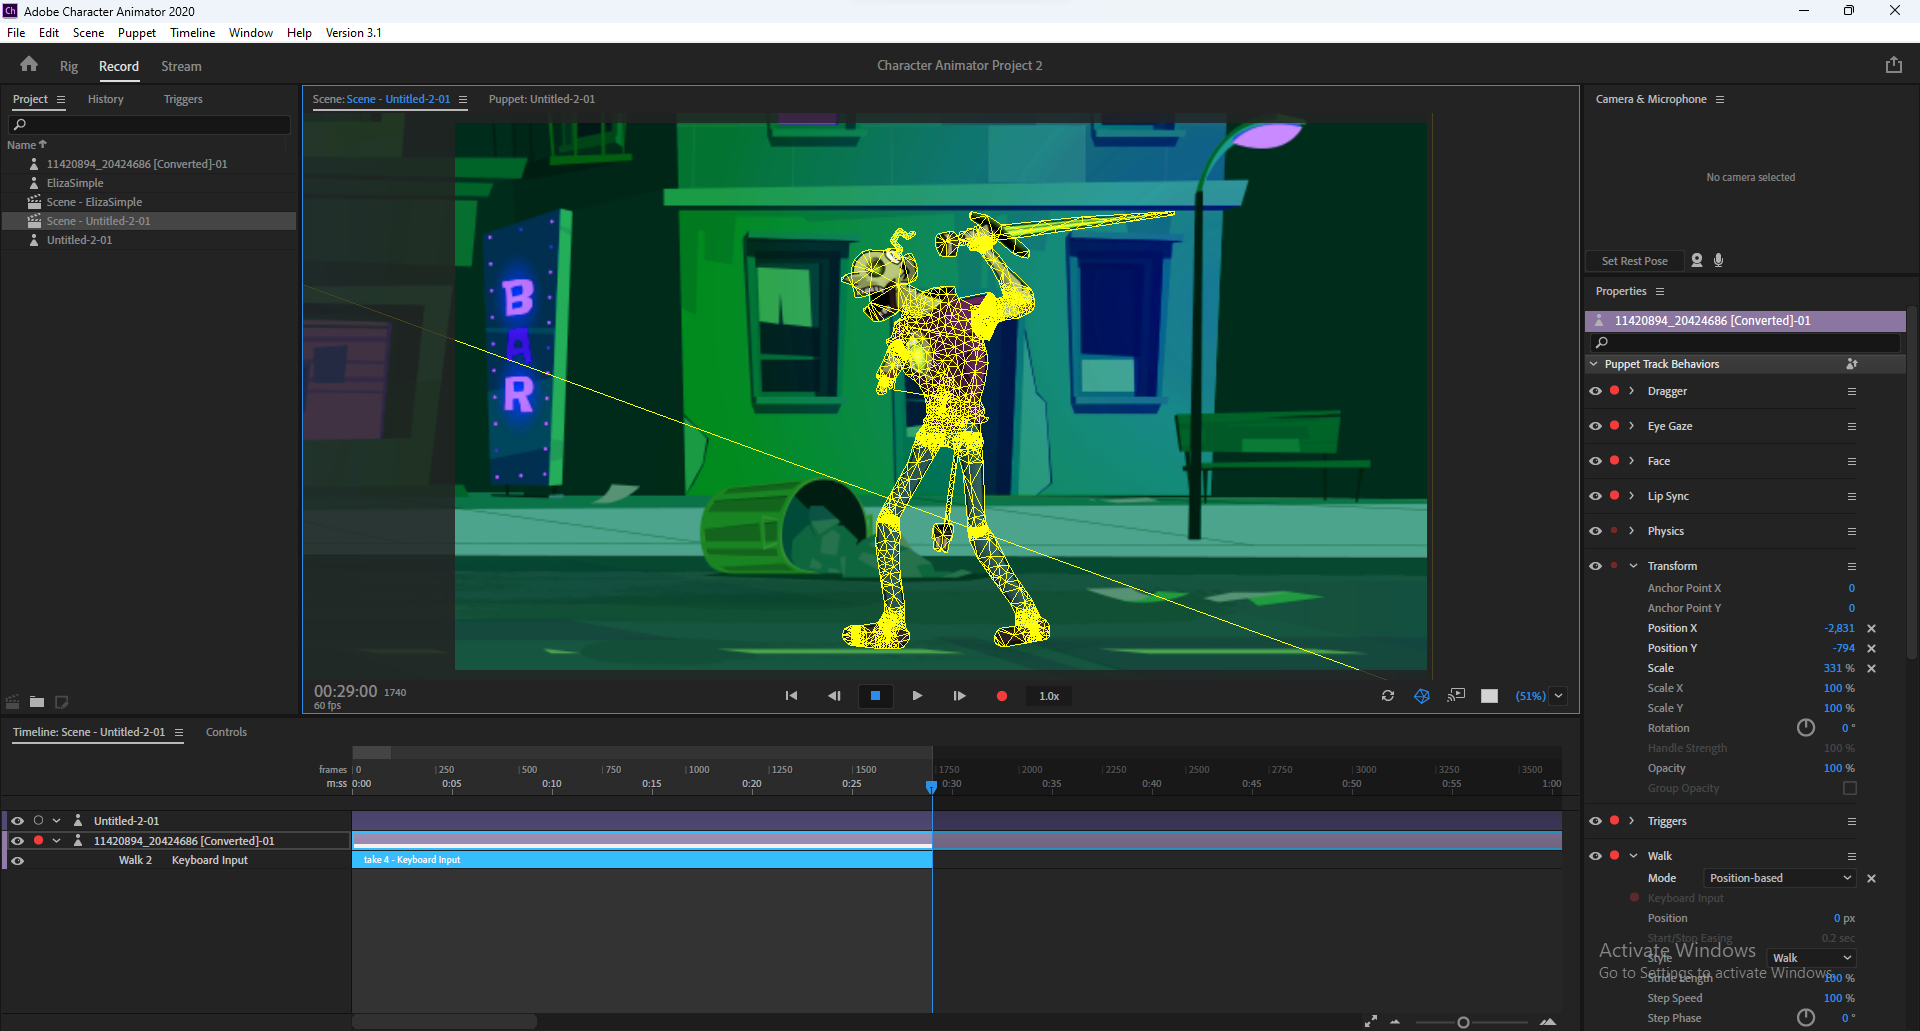Click the puppet icon in Puppet Track Behaviors

[x=1851, y=364]
